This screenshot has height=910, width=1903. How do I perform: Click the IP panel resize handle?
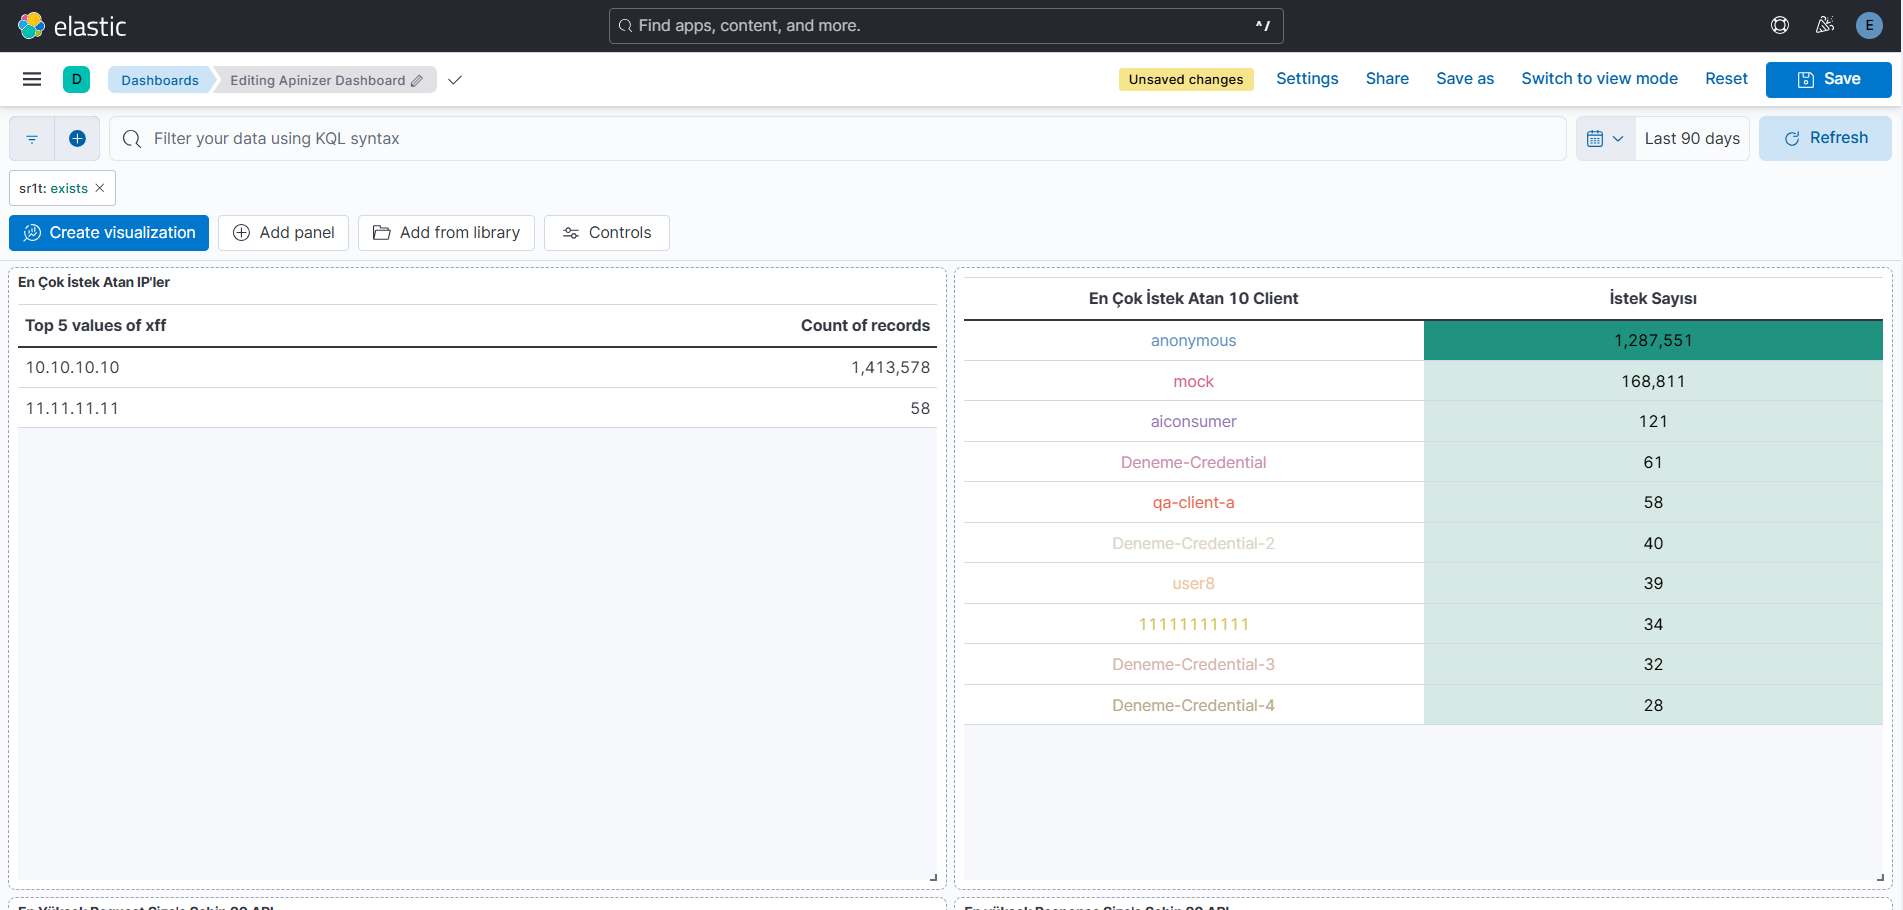tap(934, 877)
